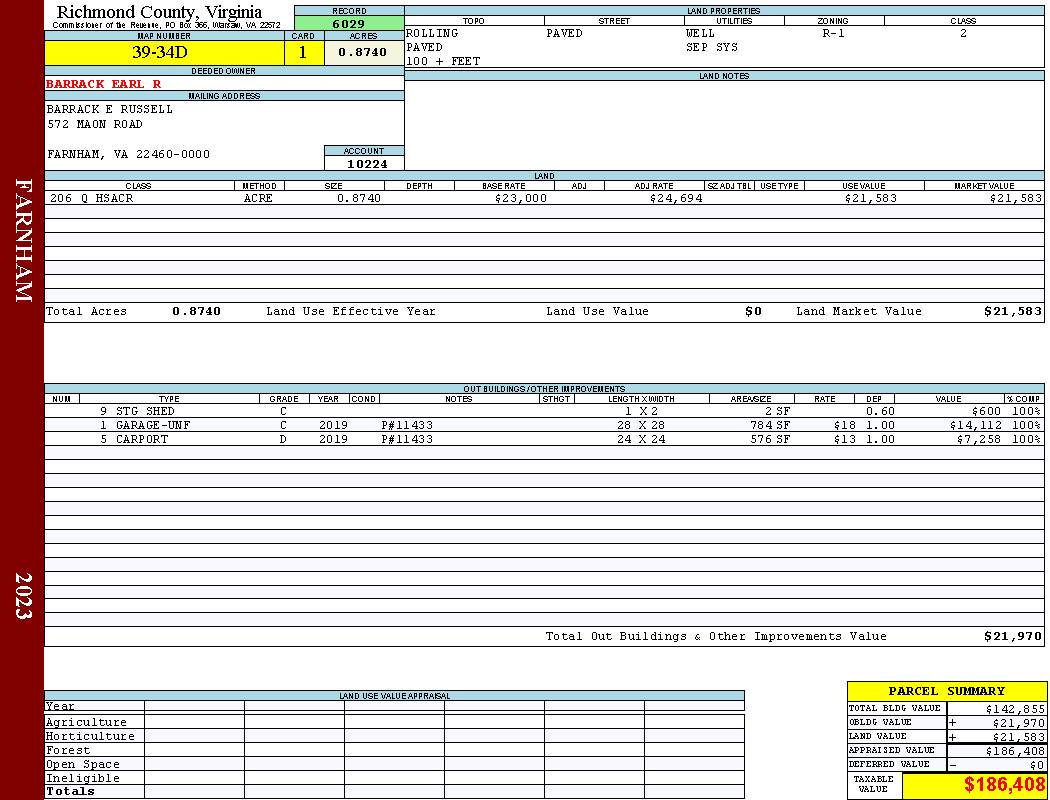
Task: Select total outbuildings value $21,970
Action: (1012, 637)
